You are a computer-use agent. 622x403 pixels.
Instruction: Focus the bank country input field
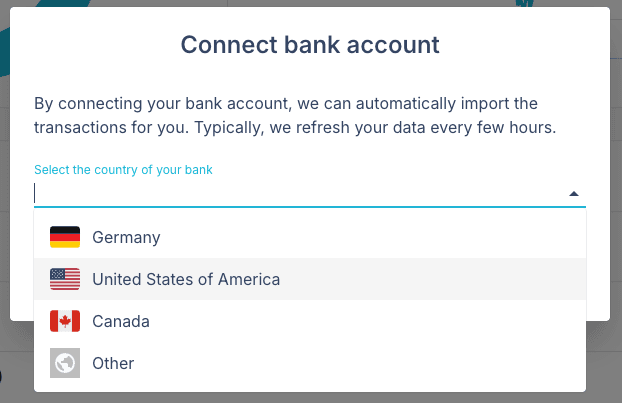[290, 193]
